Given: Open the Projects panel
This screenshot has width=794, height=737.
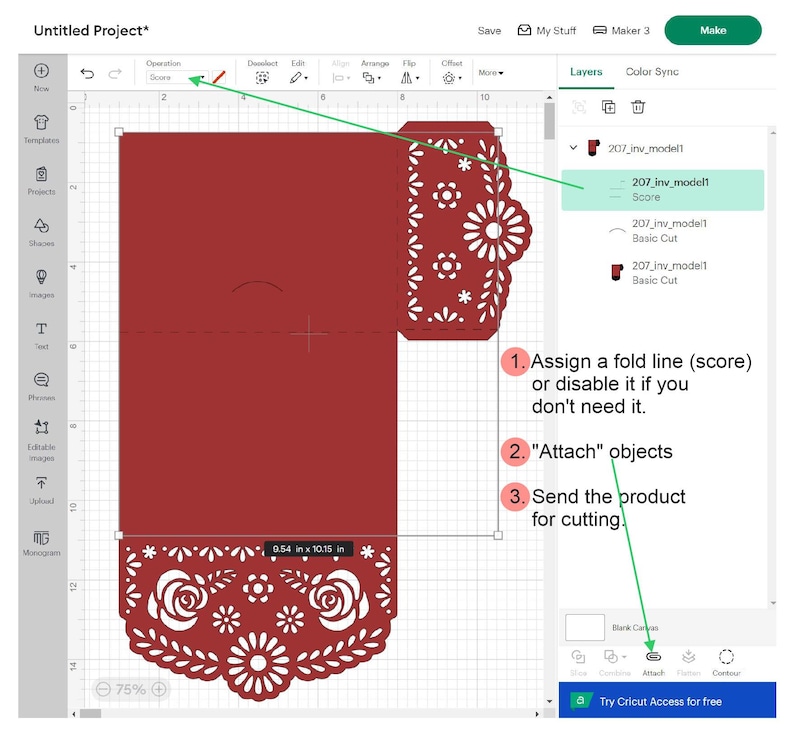Looking at the screenshot, I should [41, 180].
